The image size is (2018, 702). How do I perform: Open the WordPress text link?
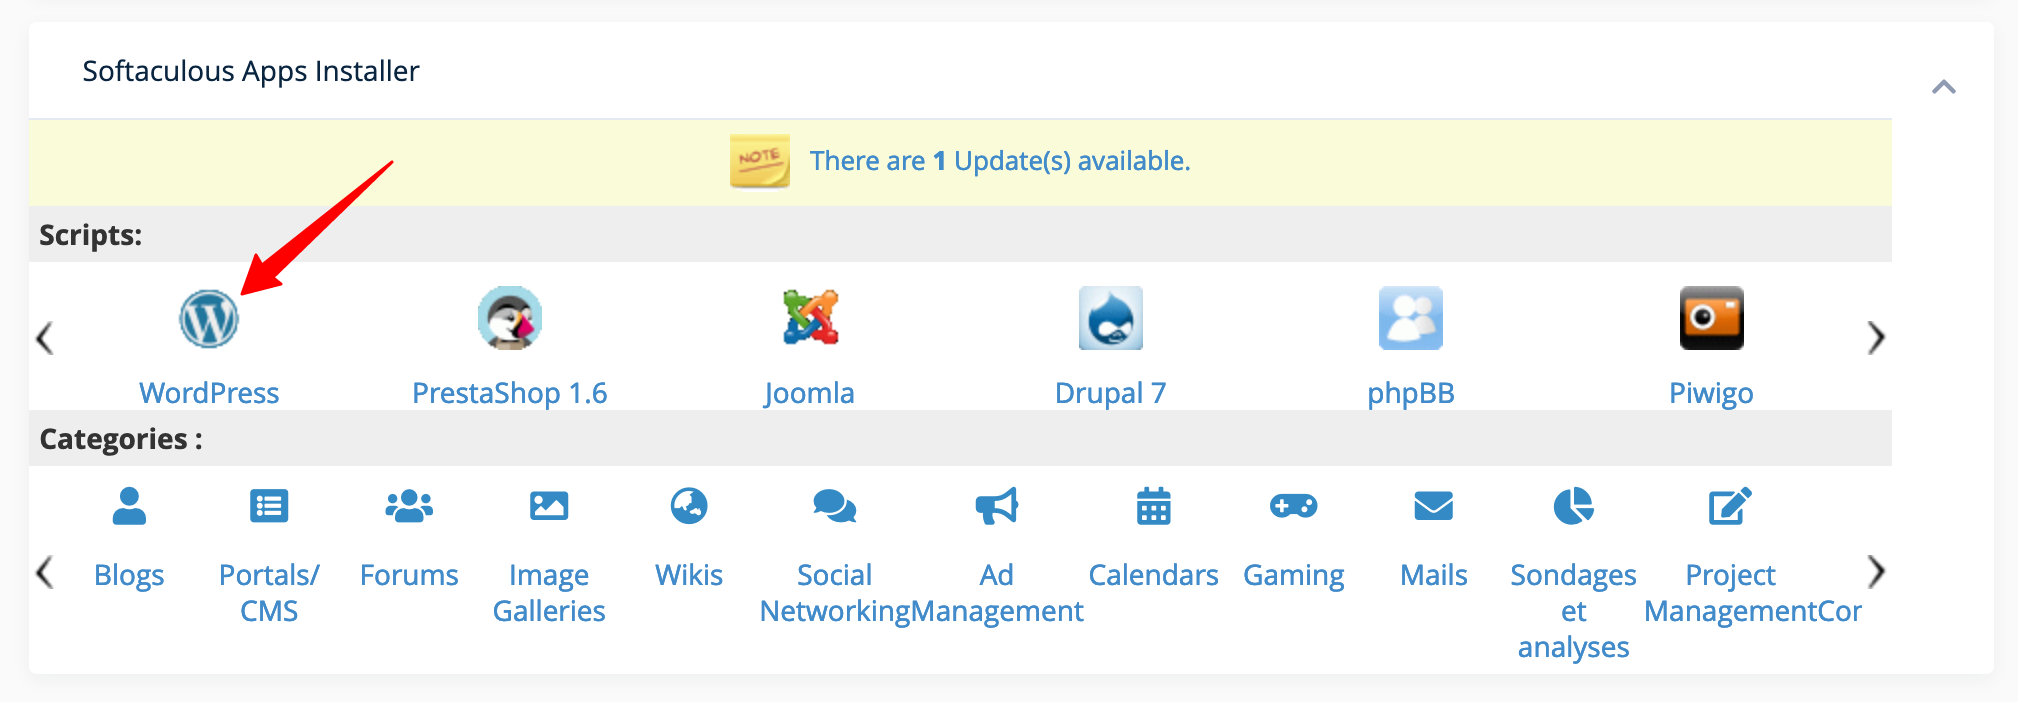[209, 393]
